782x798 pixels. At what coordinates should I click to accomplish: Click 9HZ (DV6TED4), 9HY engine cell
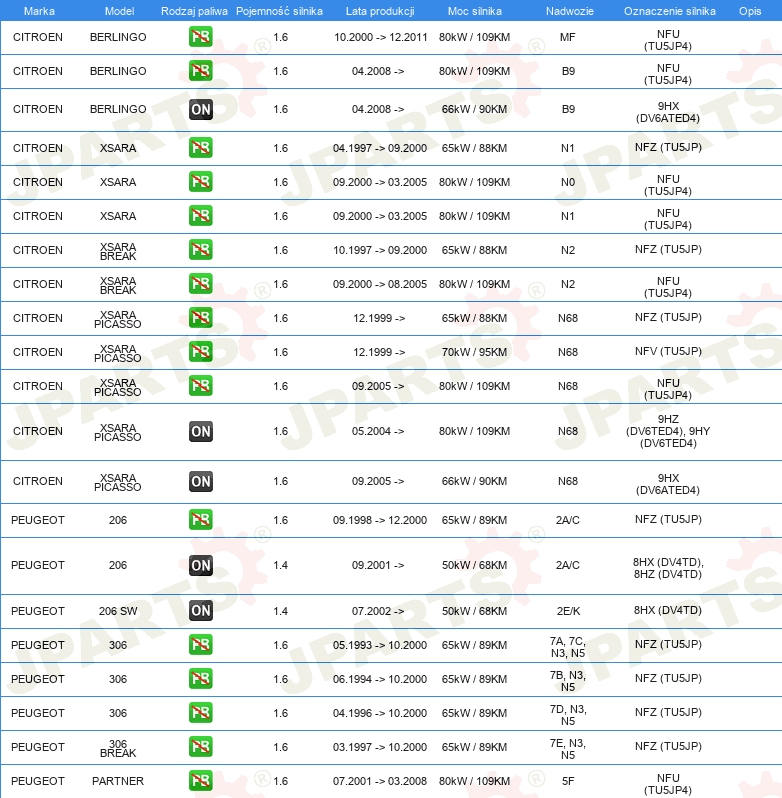point(668,431)
